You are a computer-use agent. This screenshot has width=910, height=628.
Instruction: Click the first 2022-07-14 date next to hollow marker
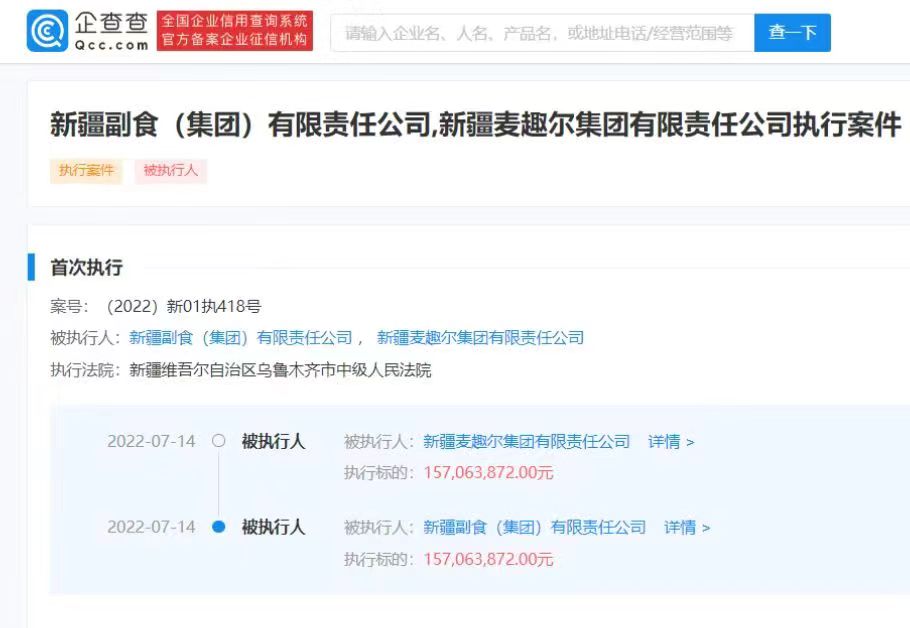151,441
